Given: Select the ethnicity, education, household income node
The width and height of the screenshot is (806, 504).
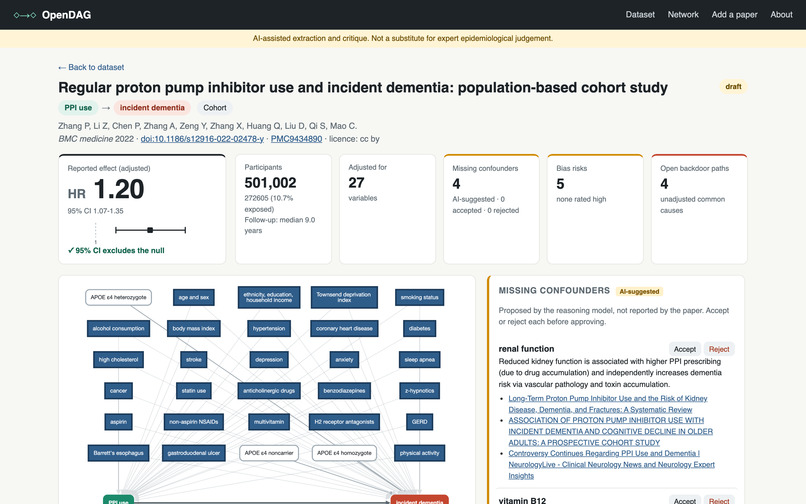Looking at the screenshot, I should tap(269, 297).
